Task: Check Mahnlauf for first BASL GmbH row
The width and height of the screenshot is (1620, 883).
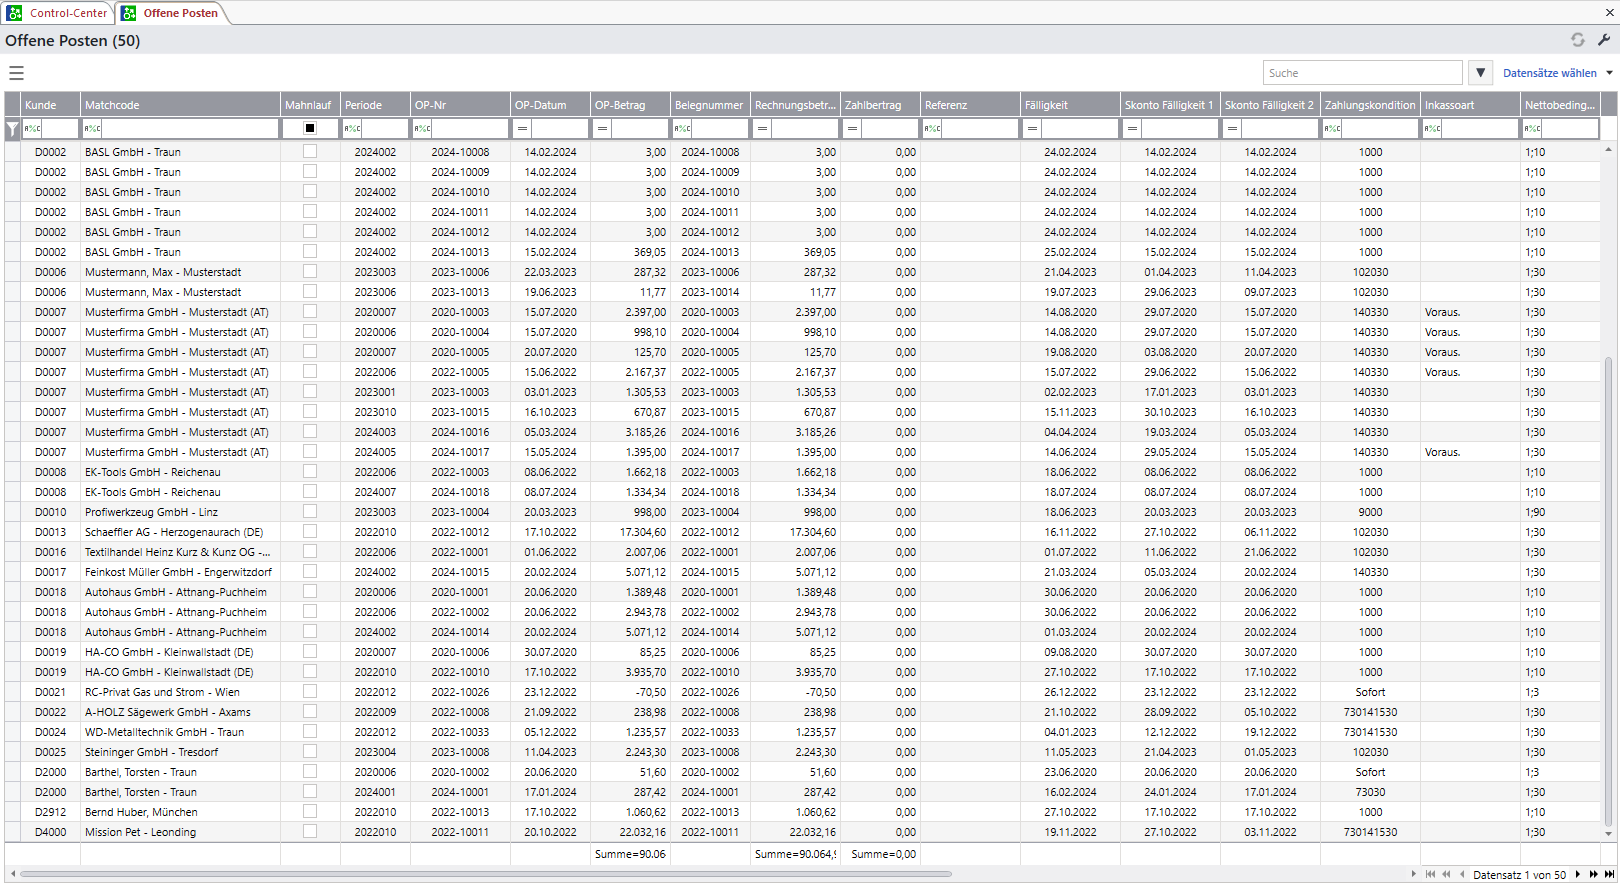Action: pyautogui.click(x=310, y=152)
